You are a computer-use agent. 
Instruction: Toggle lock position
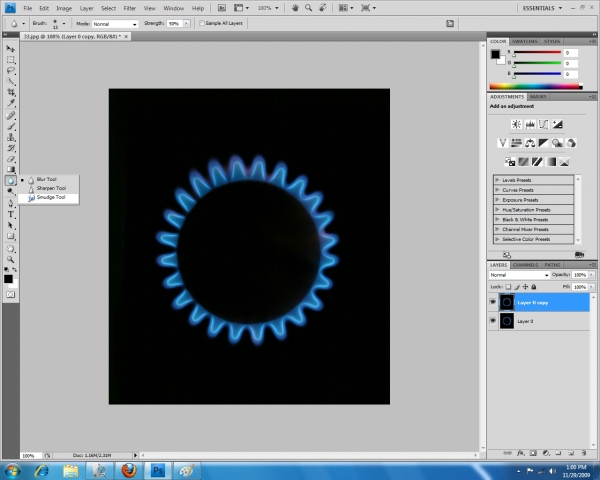[525, 286]
